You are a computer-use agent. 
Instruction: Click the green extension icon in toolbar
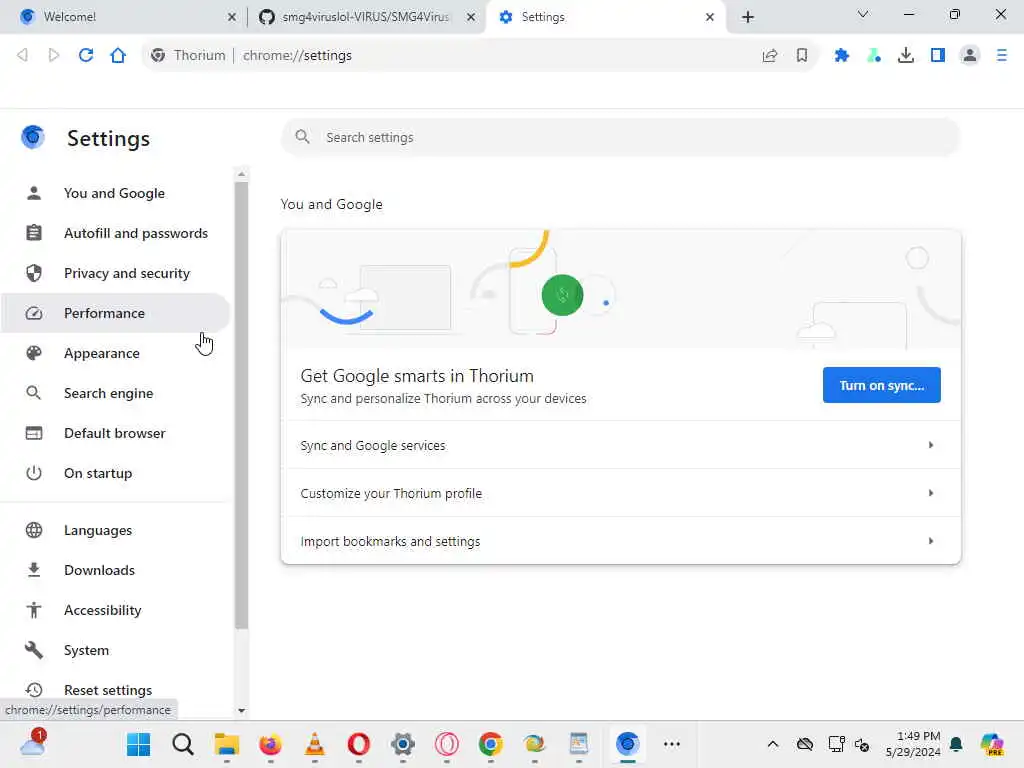tap(874, 56)
